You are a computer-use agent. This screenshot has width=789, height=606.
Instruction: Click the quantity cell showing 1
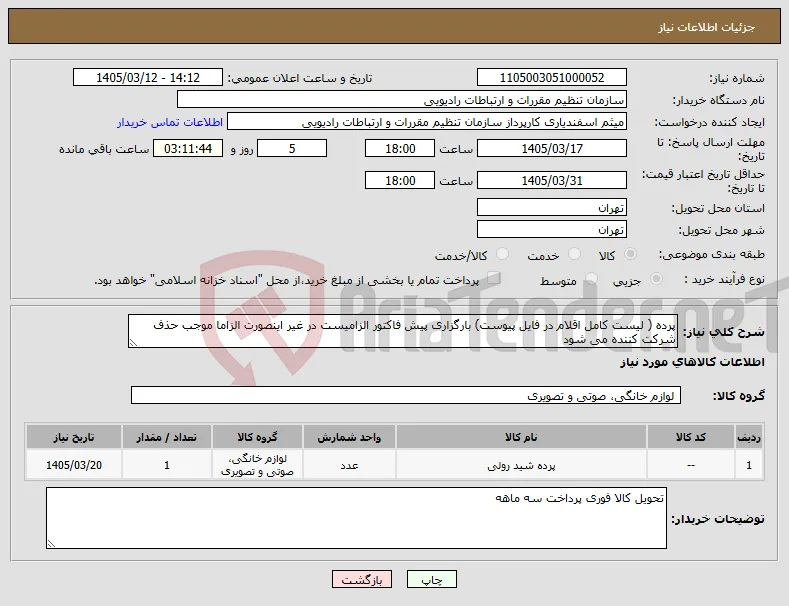167,465
